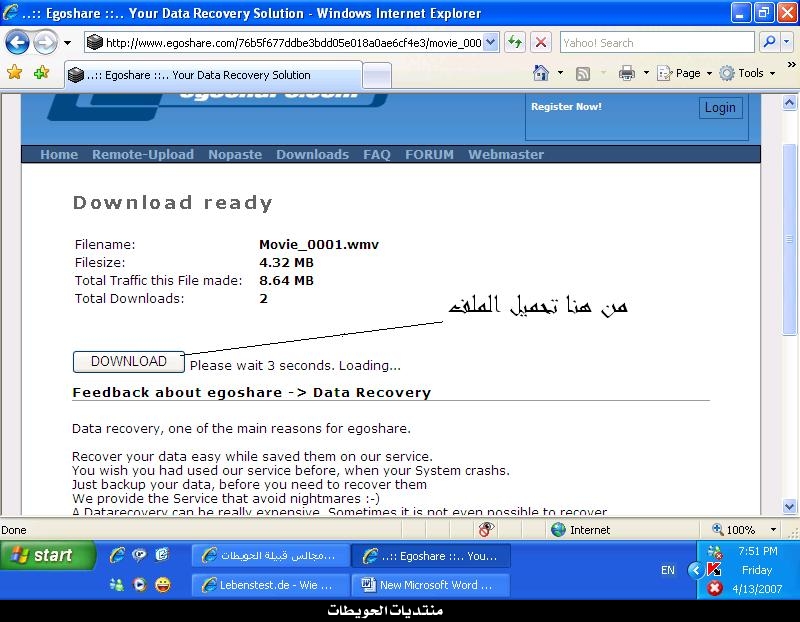Open Remote-Upload in site navigation
The height and width of the screenshot is (622, 800).
point(143,154)
